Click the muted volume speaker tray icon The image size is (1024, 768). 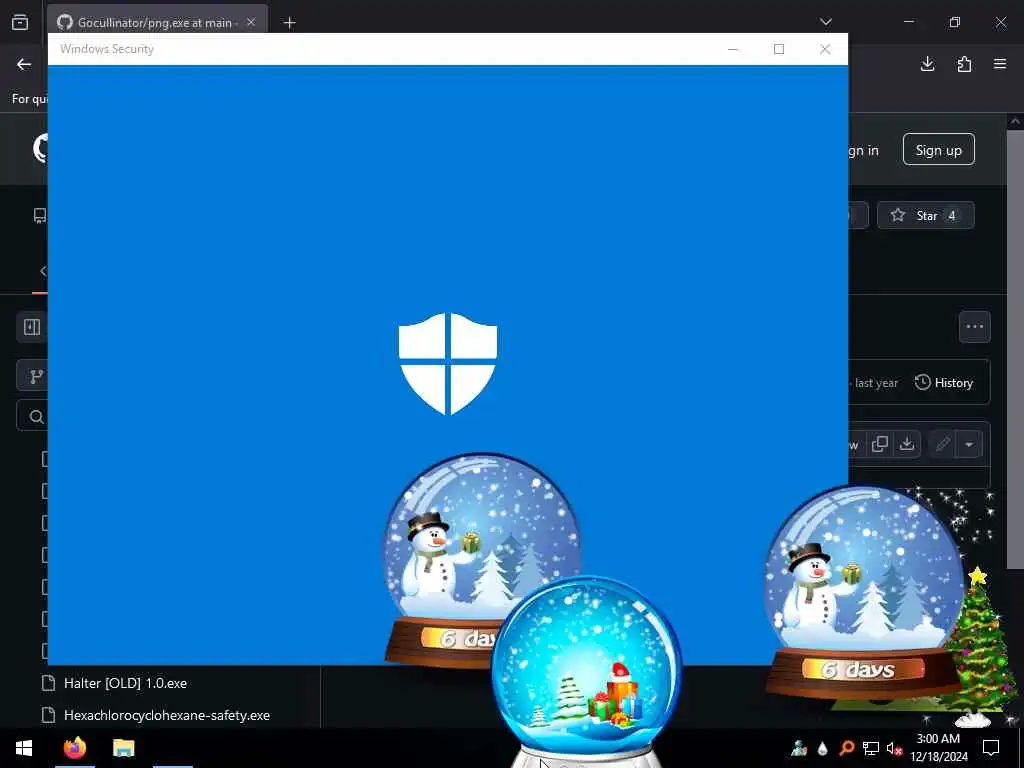[894, 748]
